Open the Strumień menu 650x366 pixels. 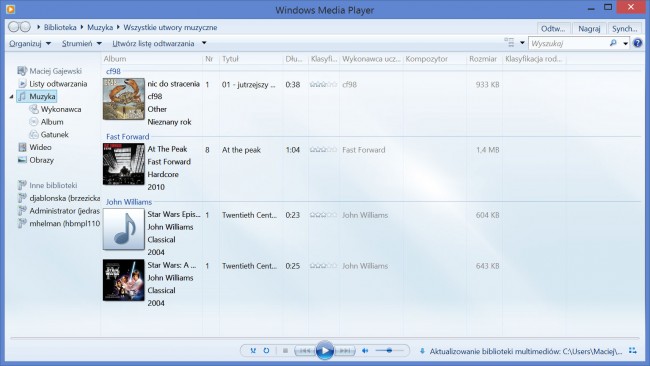click(x=81, y=43)
